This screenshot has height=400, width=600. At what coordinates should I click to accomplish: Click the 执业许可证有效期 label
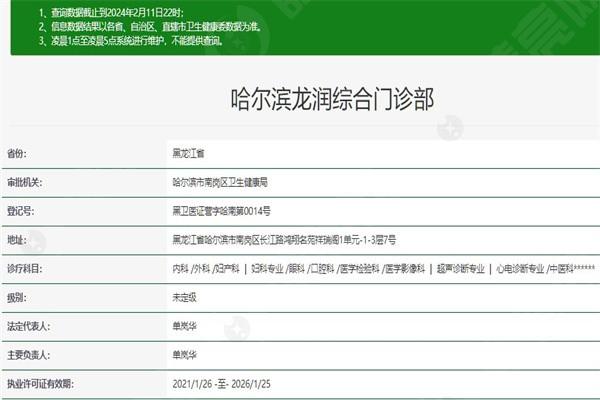click(x=40, y=384)
